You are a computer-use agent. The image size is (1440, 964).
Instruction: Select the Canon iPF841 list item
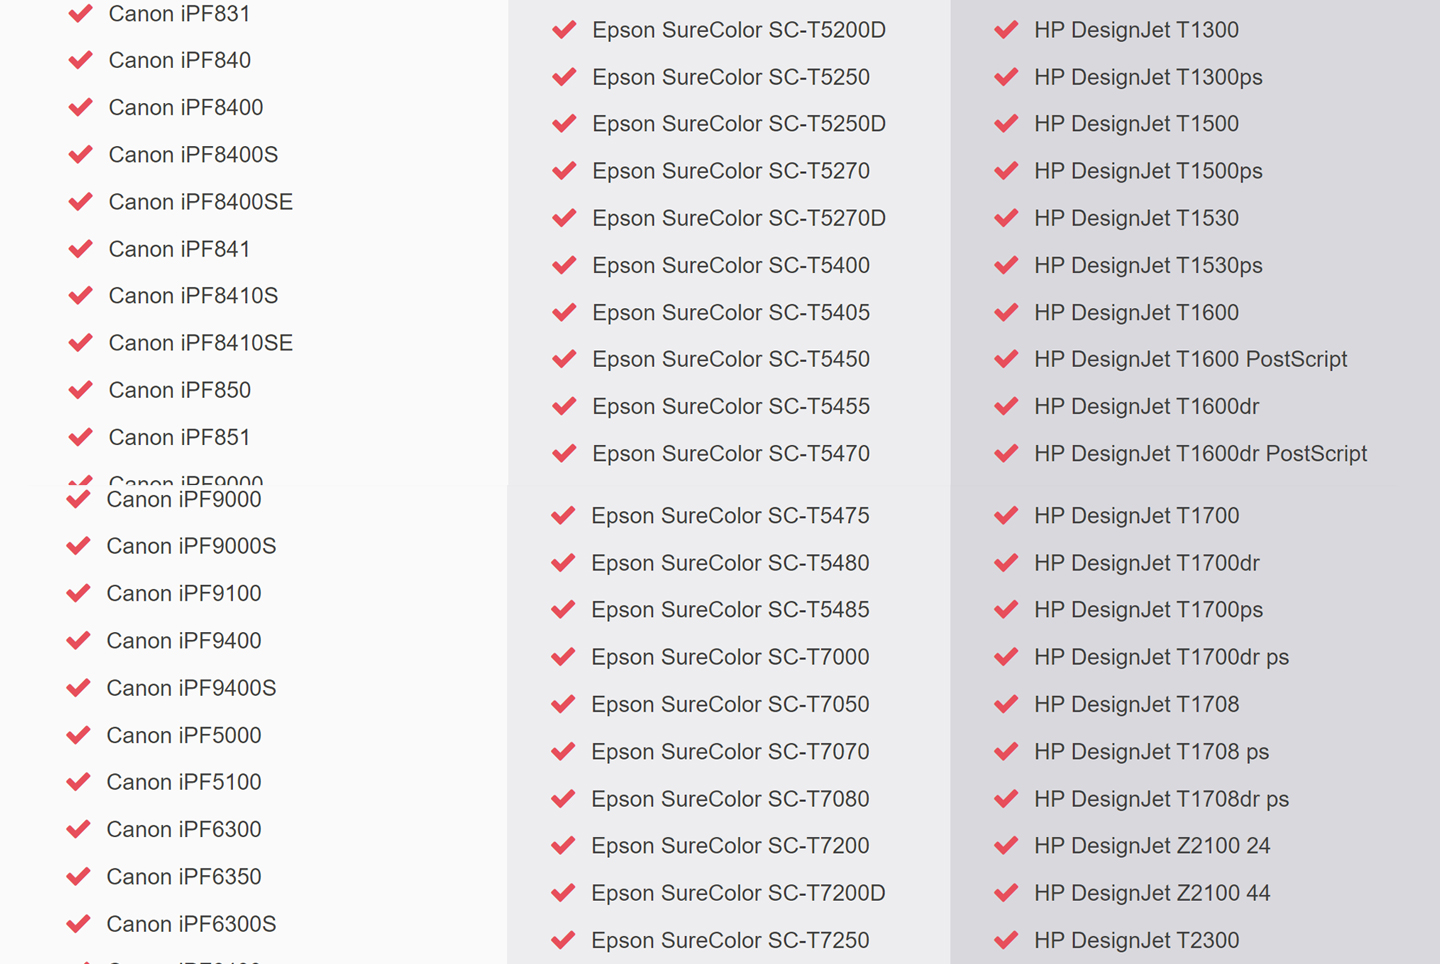point(179,249)
